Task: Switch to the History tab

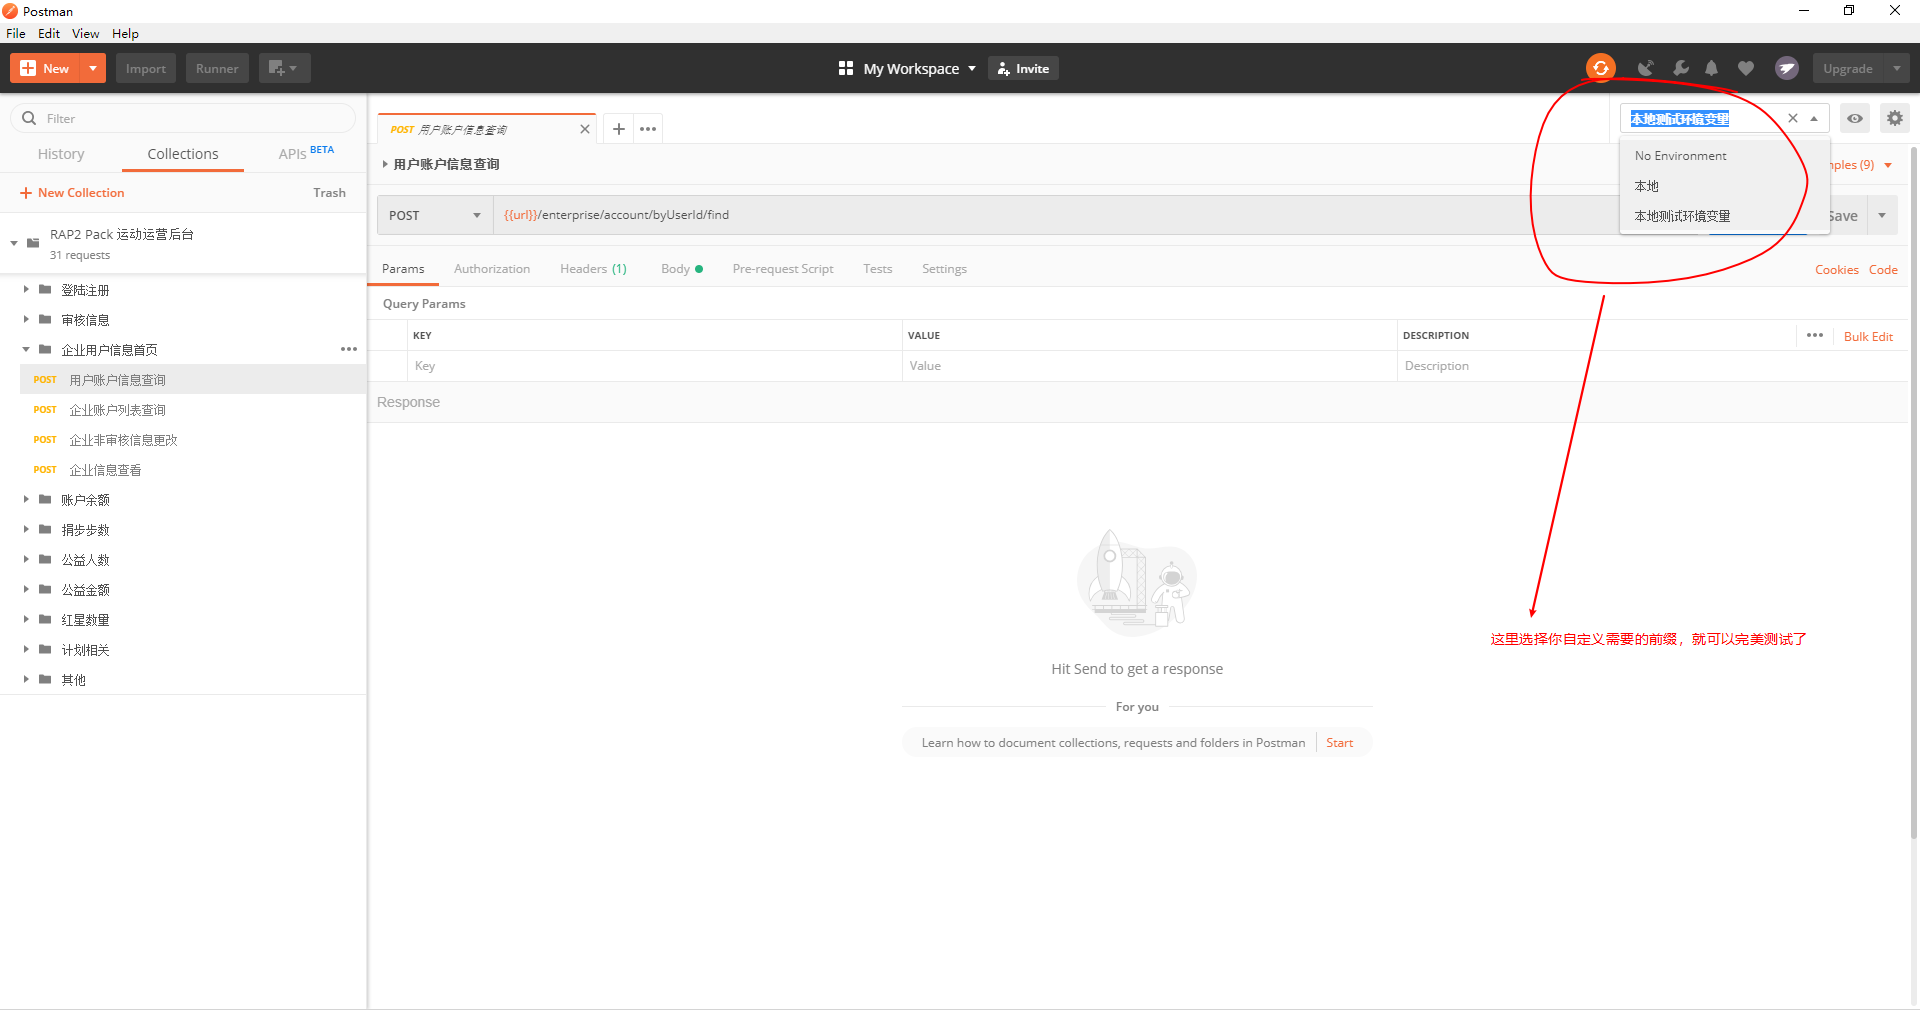Action: pyautogui.click(x=61, y=154)
